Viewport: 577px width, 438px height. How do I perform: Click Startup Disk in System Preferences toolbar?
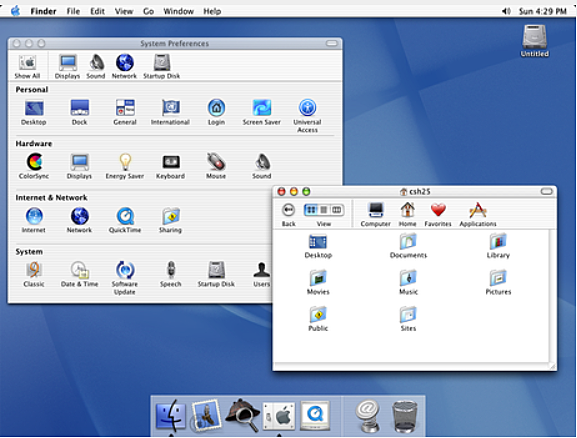162,66
